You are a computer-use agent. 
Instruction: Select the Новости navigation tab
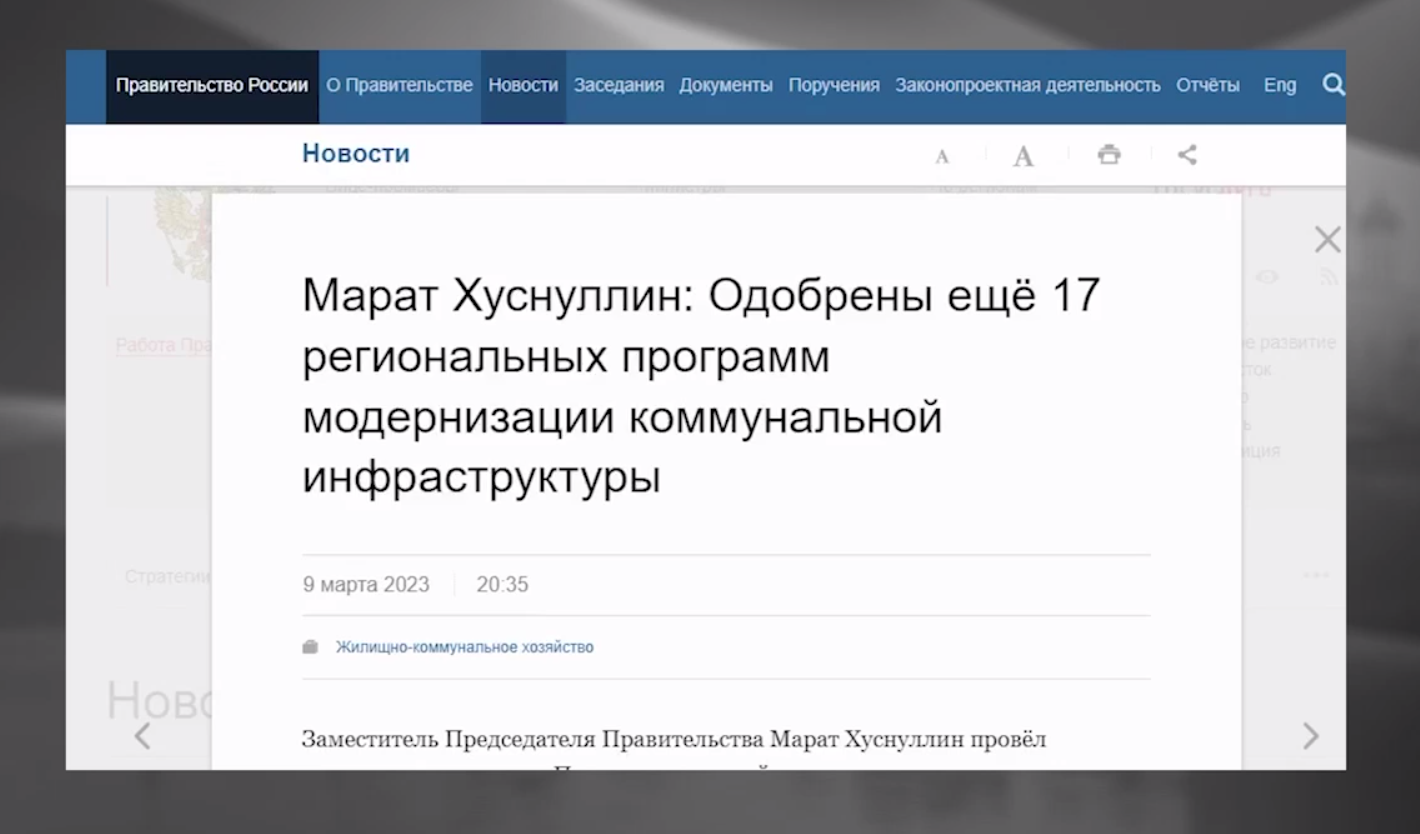pyautogui.click(x=523, y=86)
